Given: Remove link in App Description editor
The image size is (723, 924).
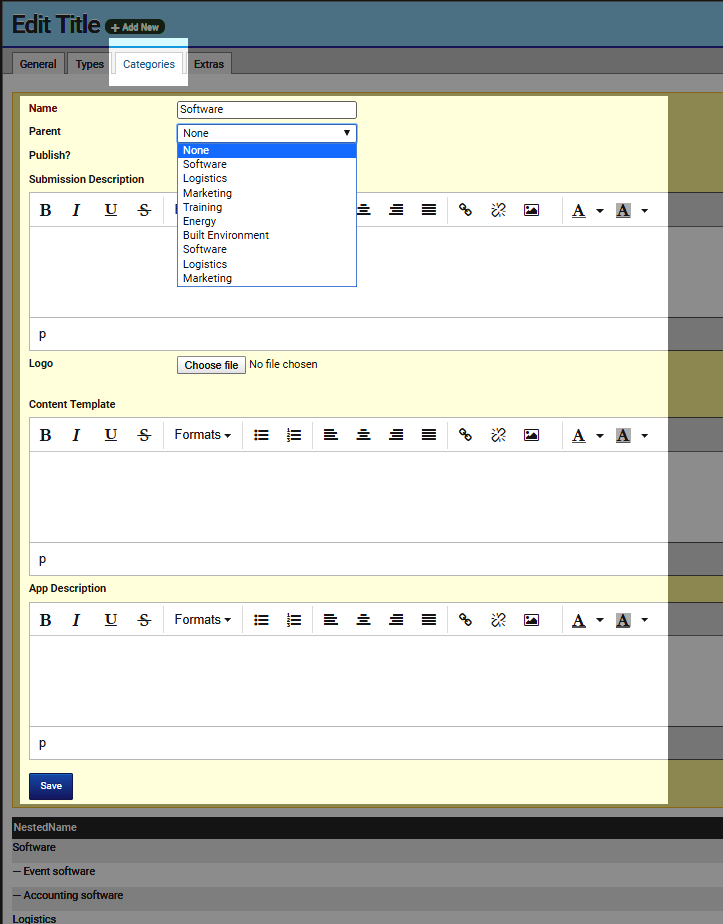Looking at the screenshot, I should pyautogui.click(x=498, y=620).
